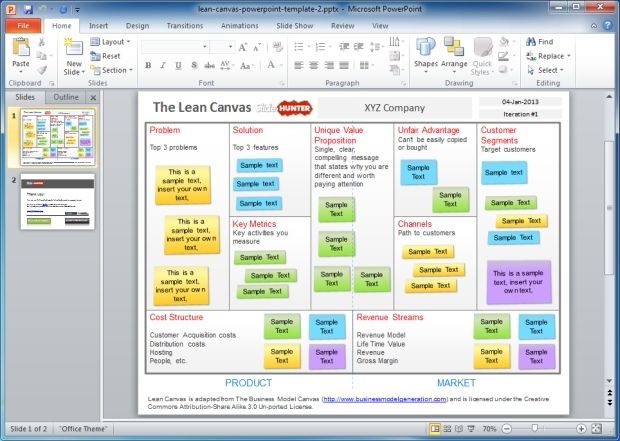
Task: Center the text alignment
Action: [314, 65]
